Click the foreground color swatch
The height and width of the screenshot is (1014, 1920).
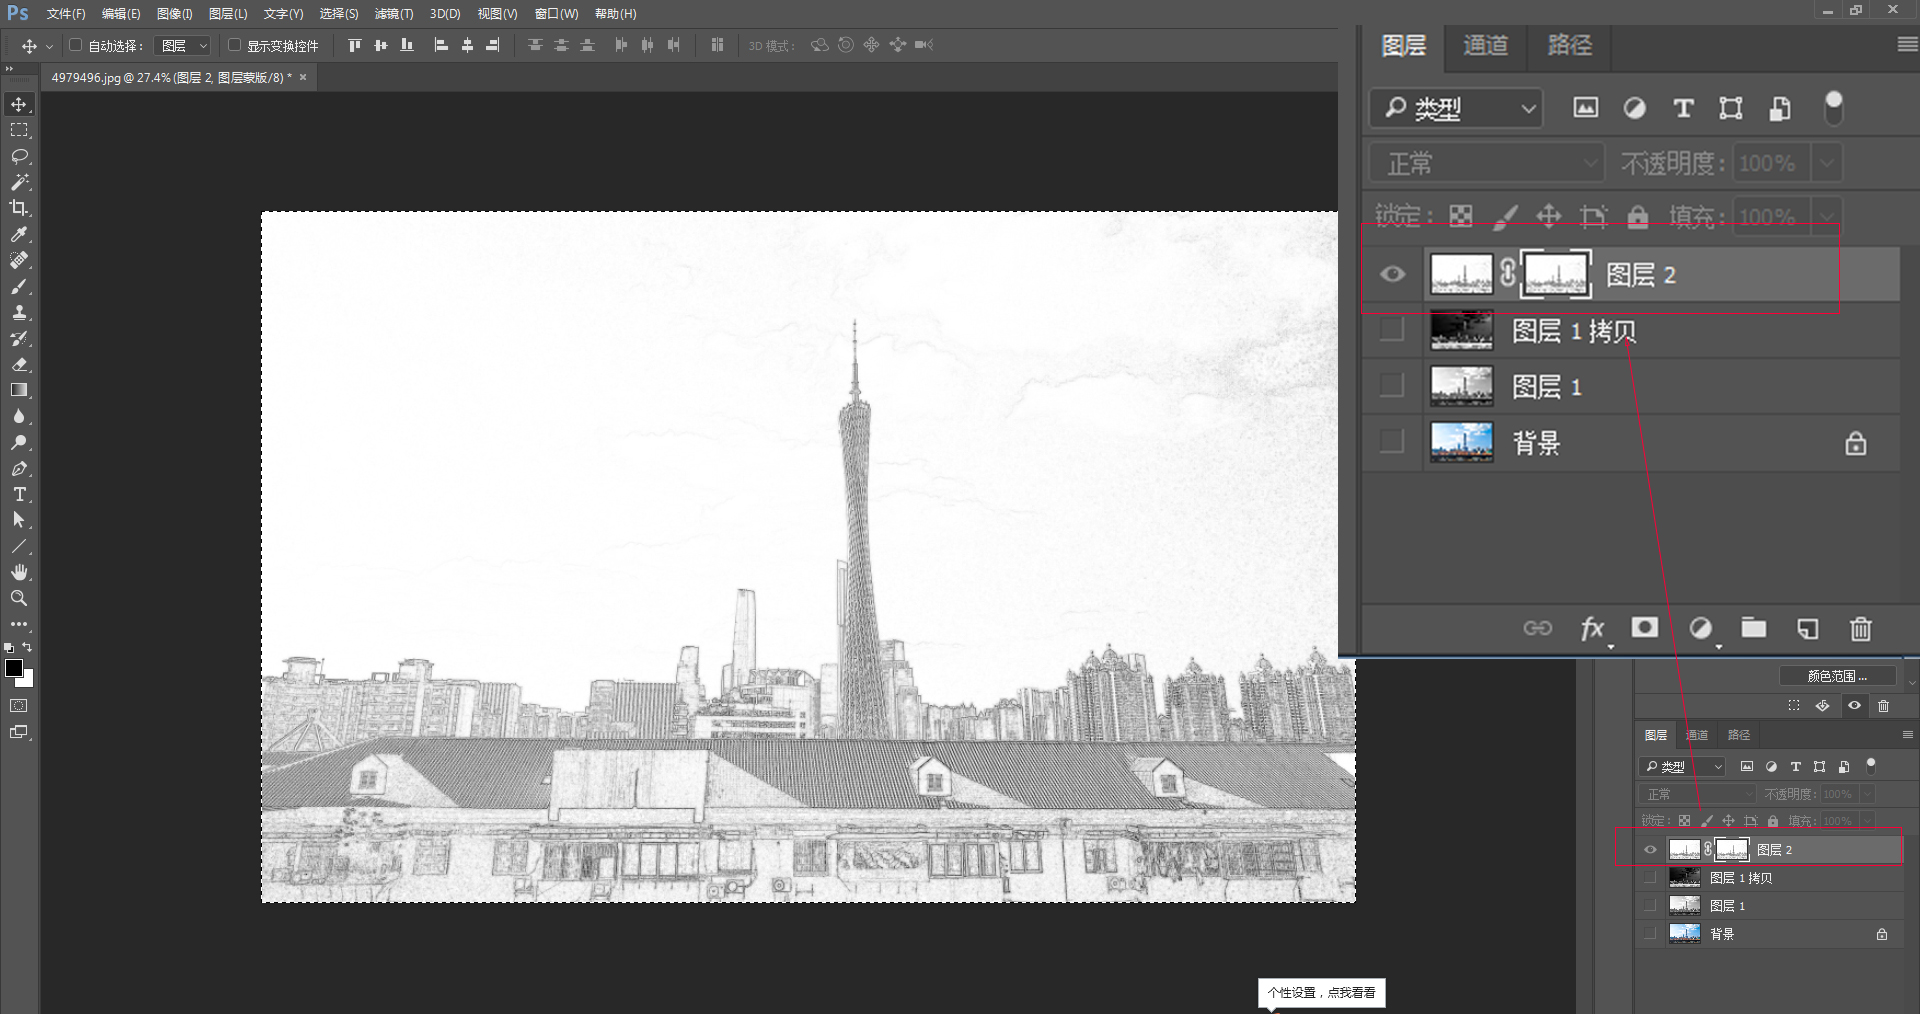(14, 668)
